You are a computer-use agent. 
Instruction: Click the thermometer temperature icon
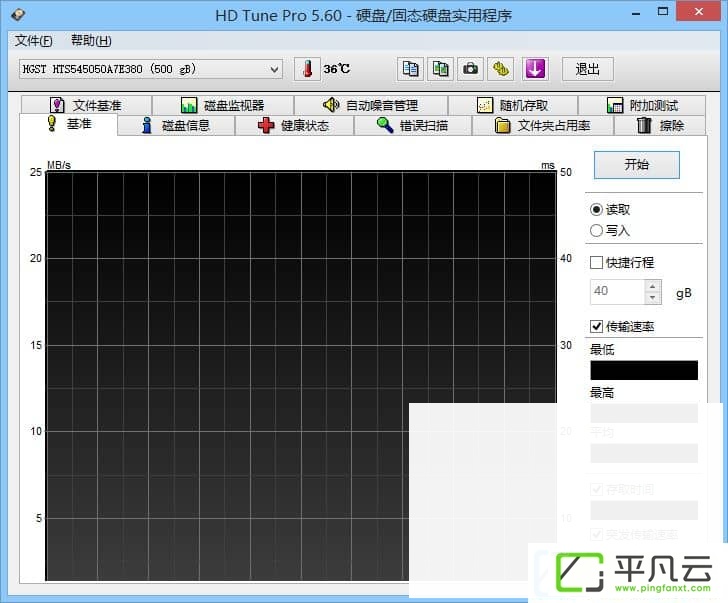[307, 69]
